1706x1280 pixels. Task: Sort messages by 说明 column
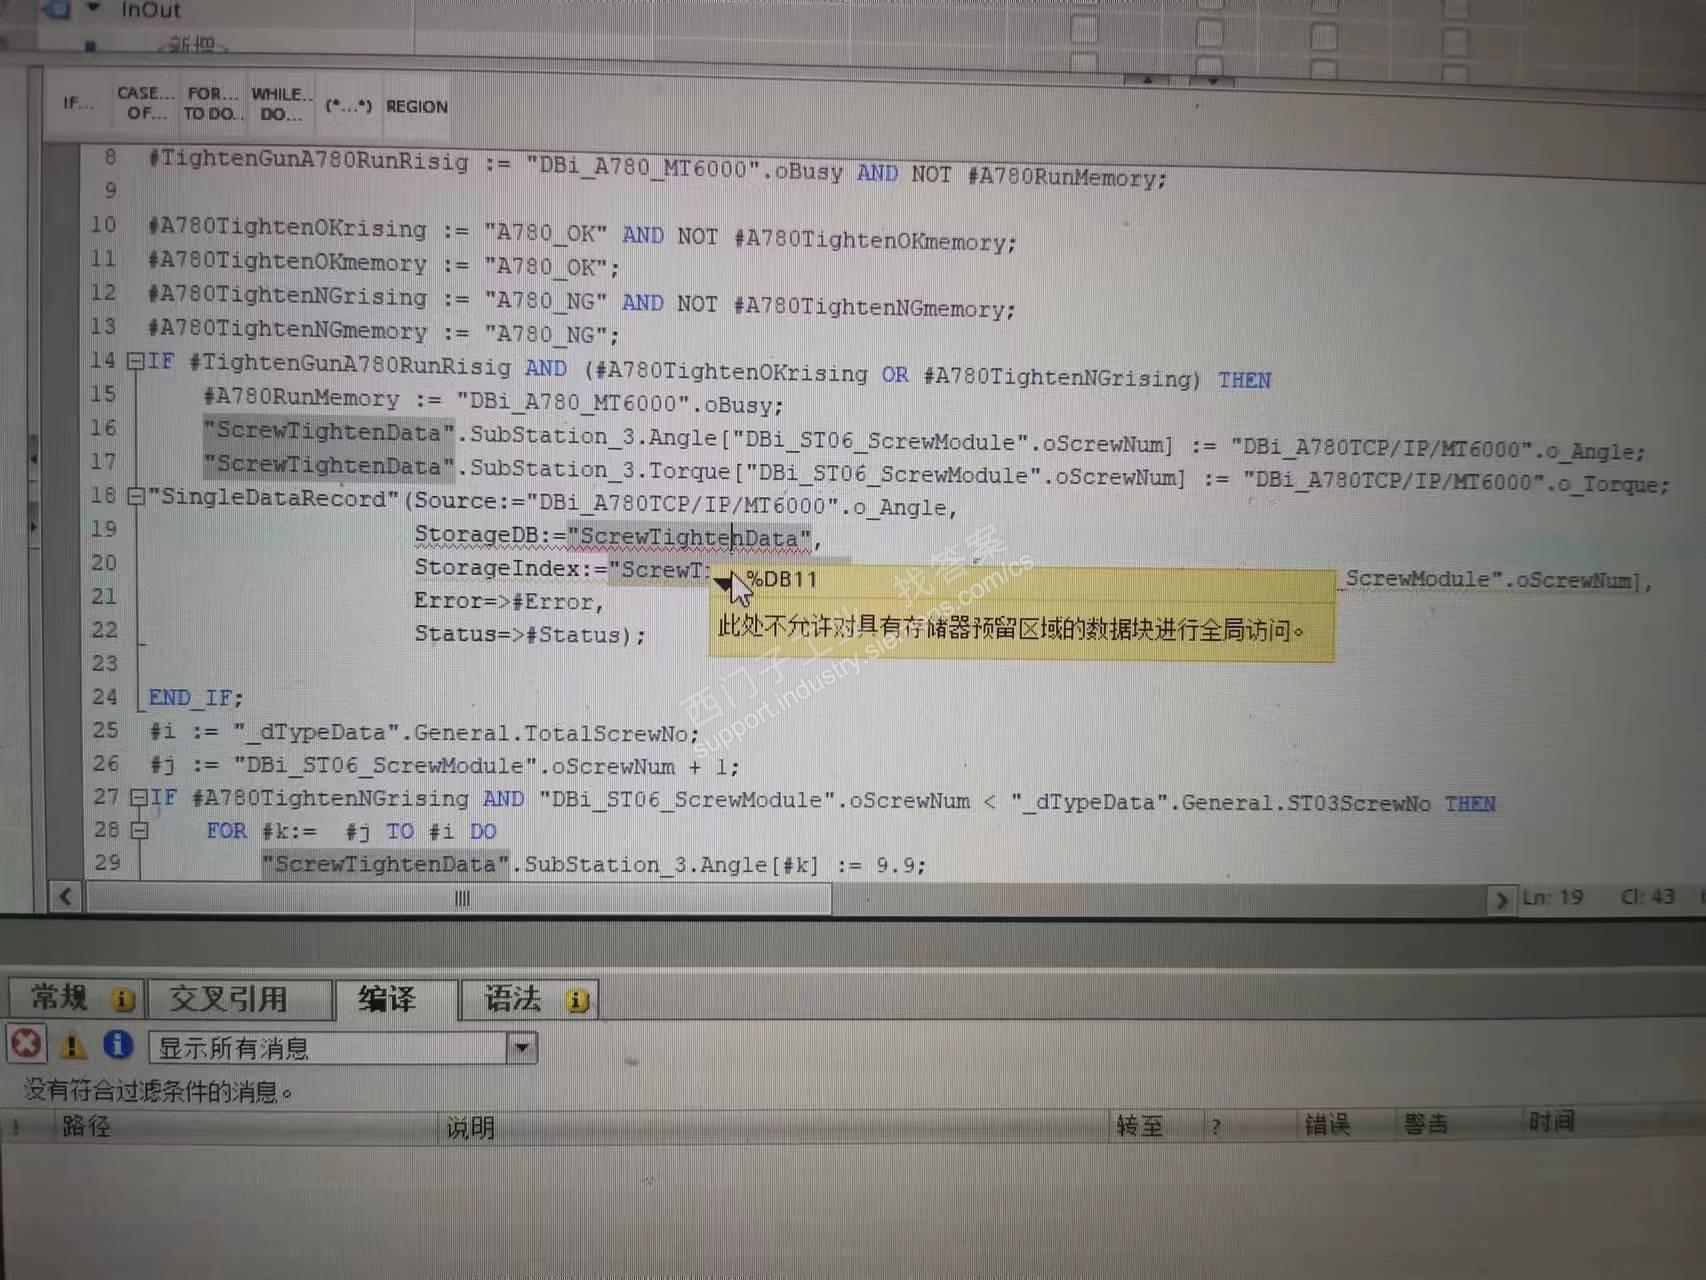pyautogui.click(x=470, y=1128)
